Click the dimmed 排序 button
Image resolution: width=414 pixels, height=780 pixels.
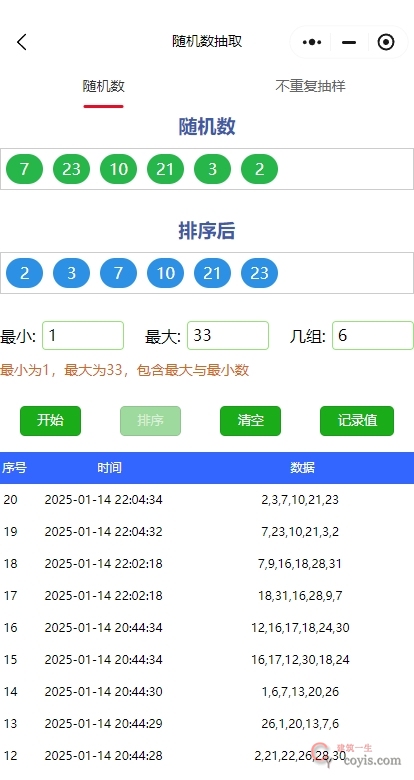tap(150, 421)
